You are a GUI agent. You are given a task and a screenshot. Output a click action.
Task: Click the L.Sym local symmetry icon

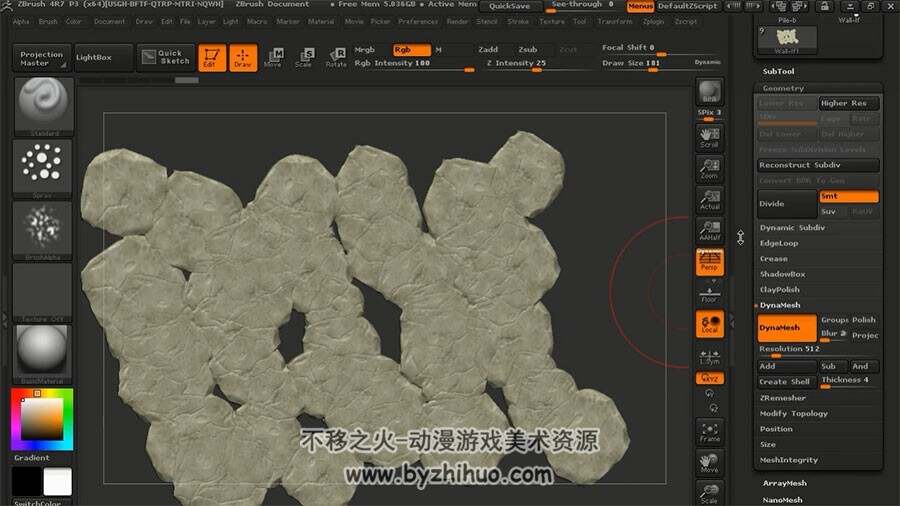pyautogui.click(x=709, y=356)
